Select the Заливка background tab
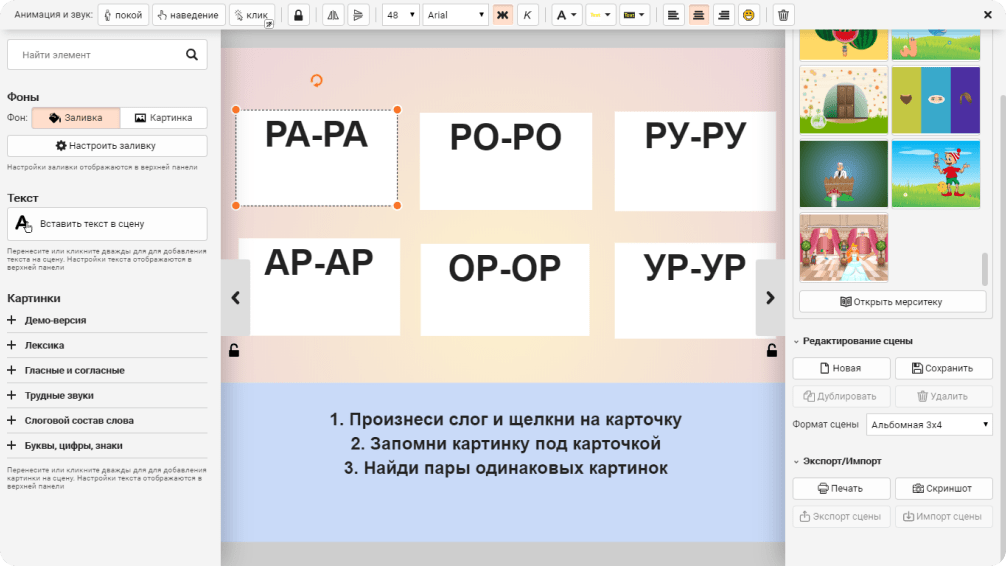This screenshot has height=566, width=1006. pyautogui.click(x=75, y=118)
